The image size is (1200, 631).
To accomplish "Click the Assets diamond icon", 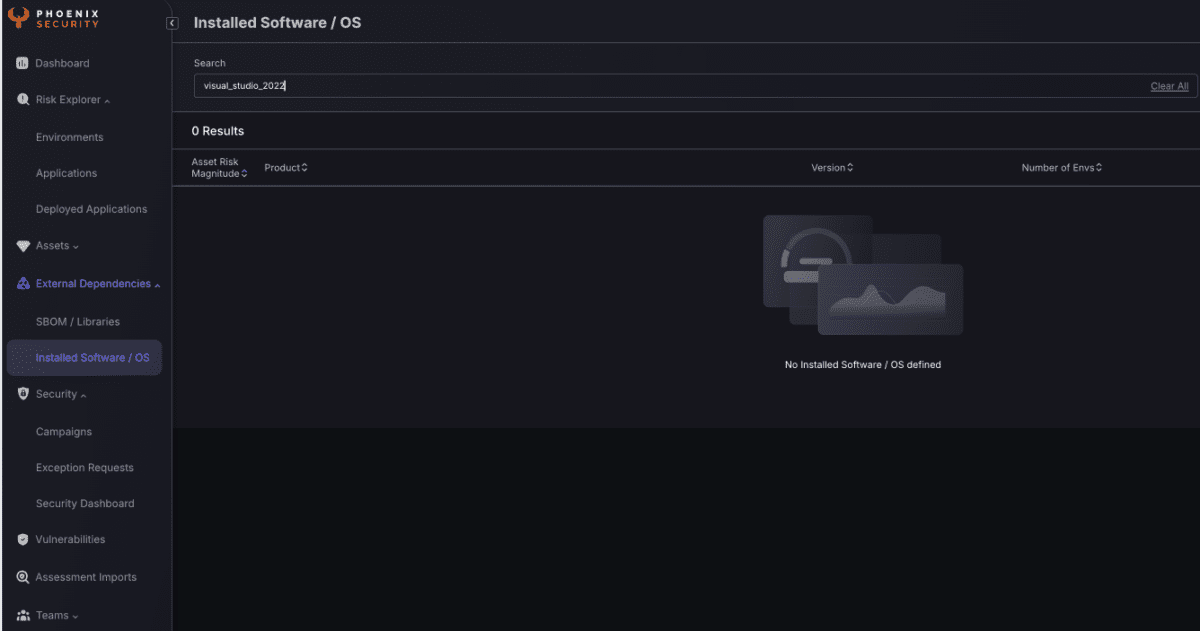I will pos(23,246).
